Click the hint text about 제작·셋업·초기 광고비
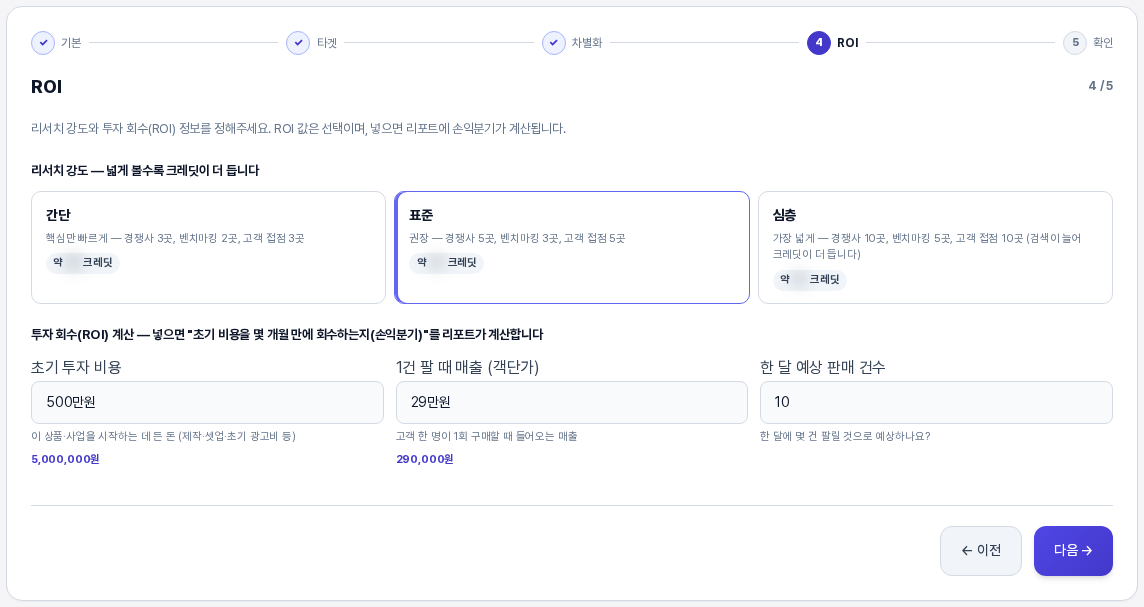The image size is (1144, 607). pos(163,436)
